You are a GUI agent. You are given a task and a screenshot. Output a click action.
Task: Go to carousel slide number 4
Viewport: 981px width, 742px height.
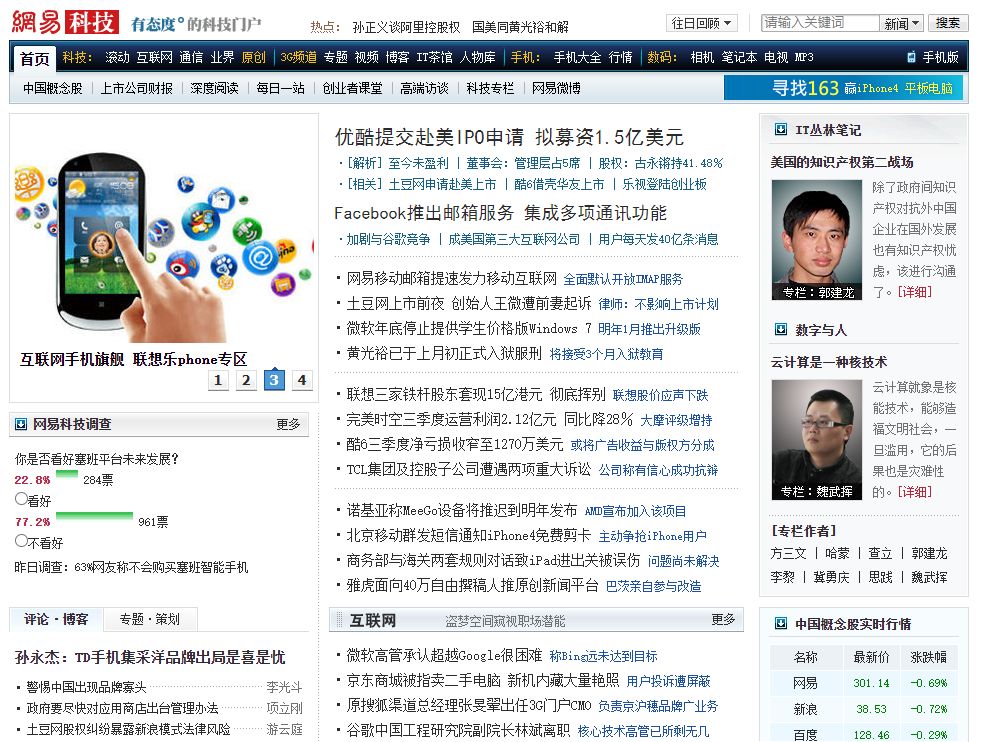[302, 380]
